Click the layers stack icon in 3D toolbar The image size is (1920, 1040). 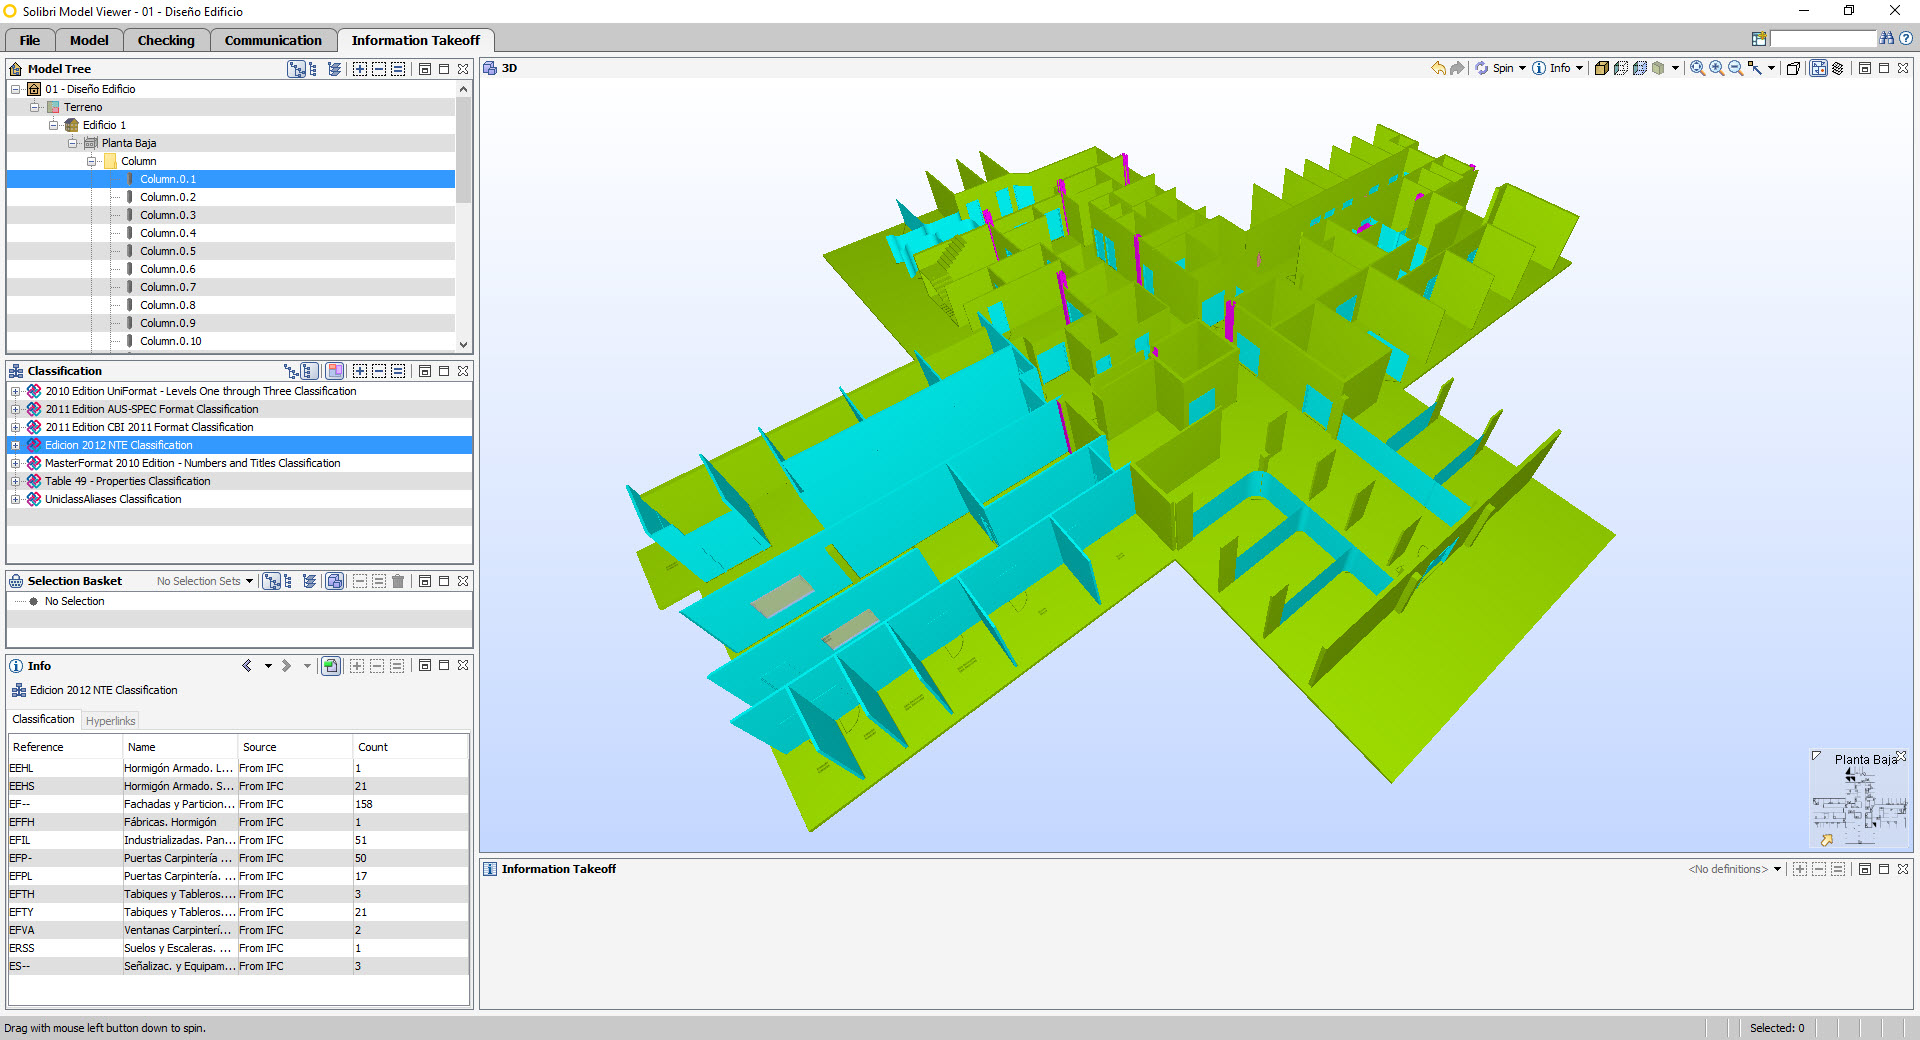coord(1837,68)
